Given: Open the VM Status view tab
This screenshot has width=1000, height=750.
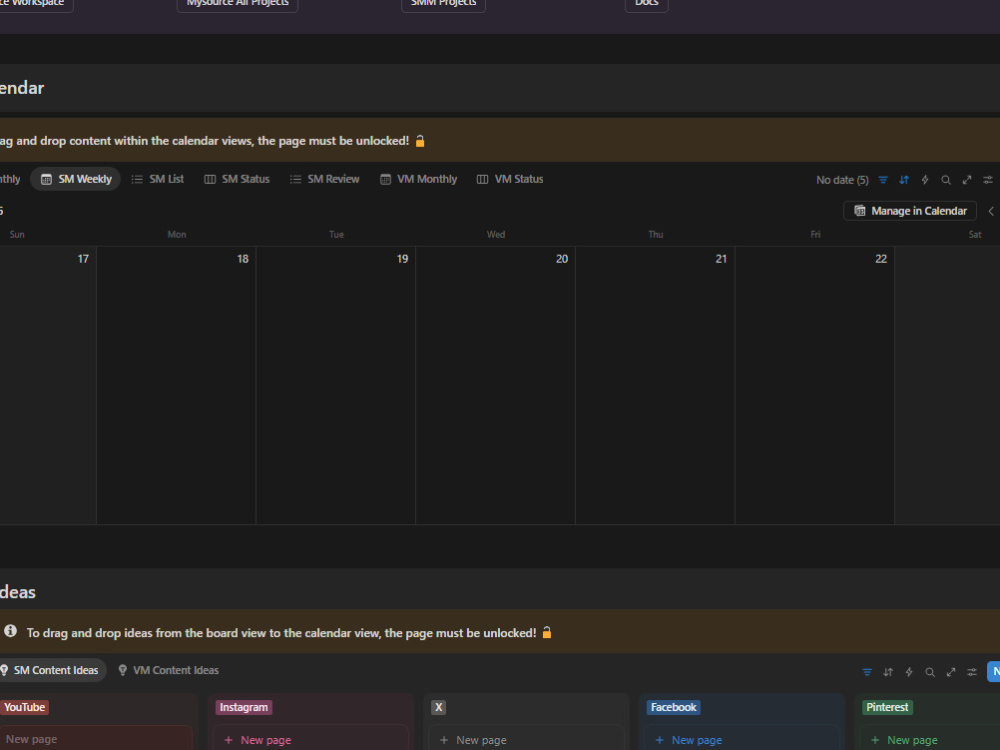Looking at the screenshot, I should coord(510,179).
